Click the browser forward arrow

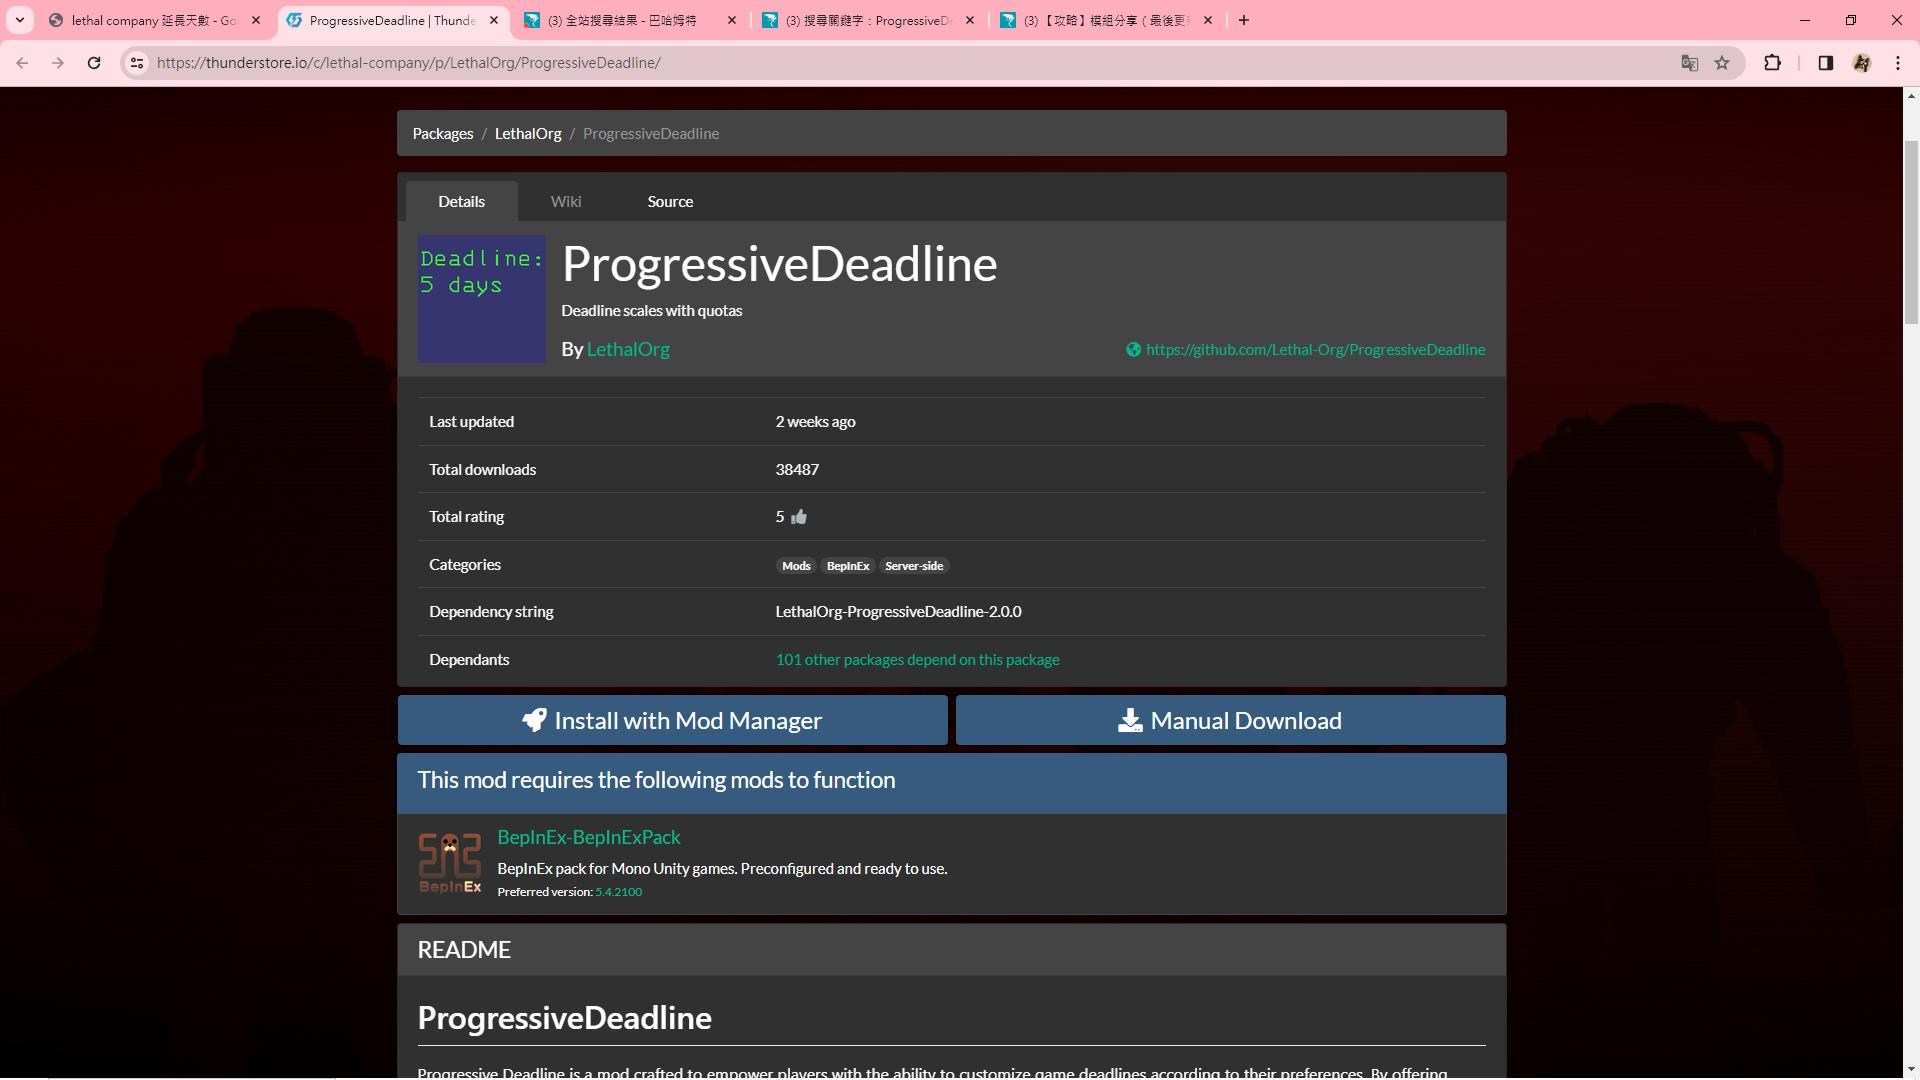(58, 63)
